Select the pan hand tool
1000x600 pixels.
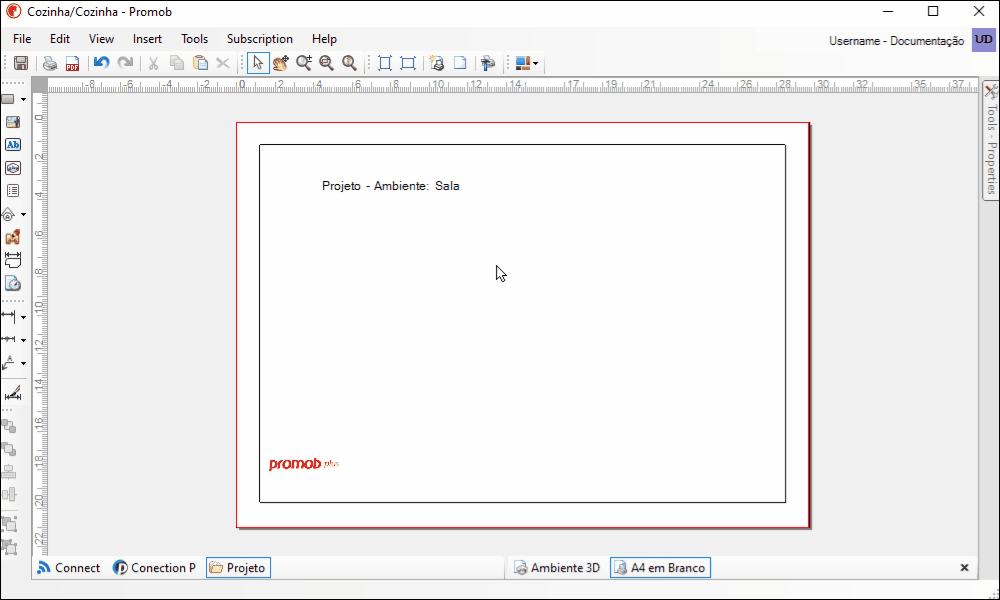coord(281,63)
